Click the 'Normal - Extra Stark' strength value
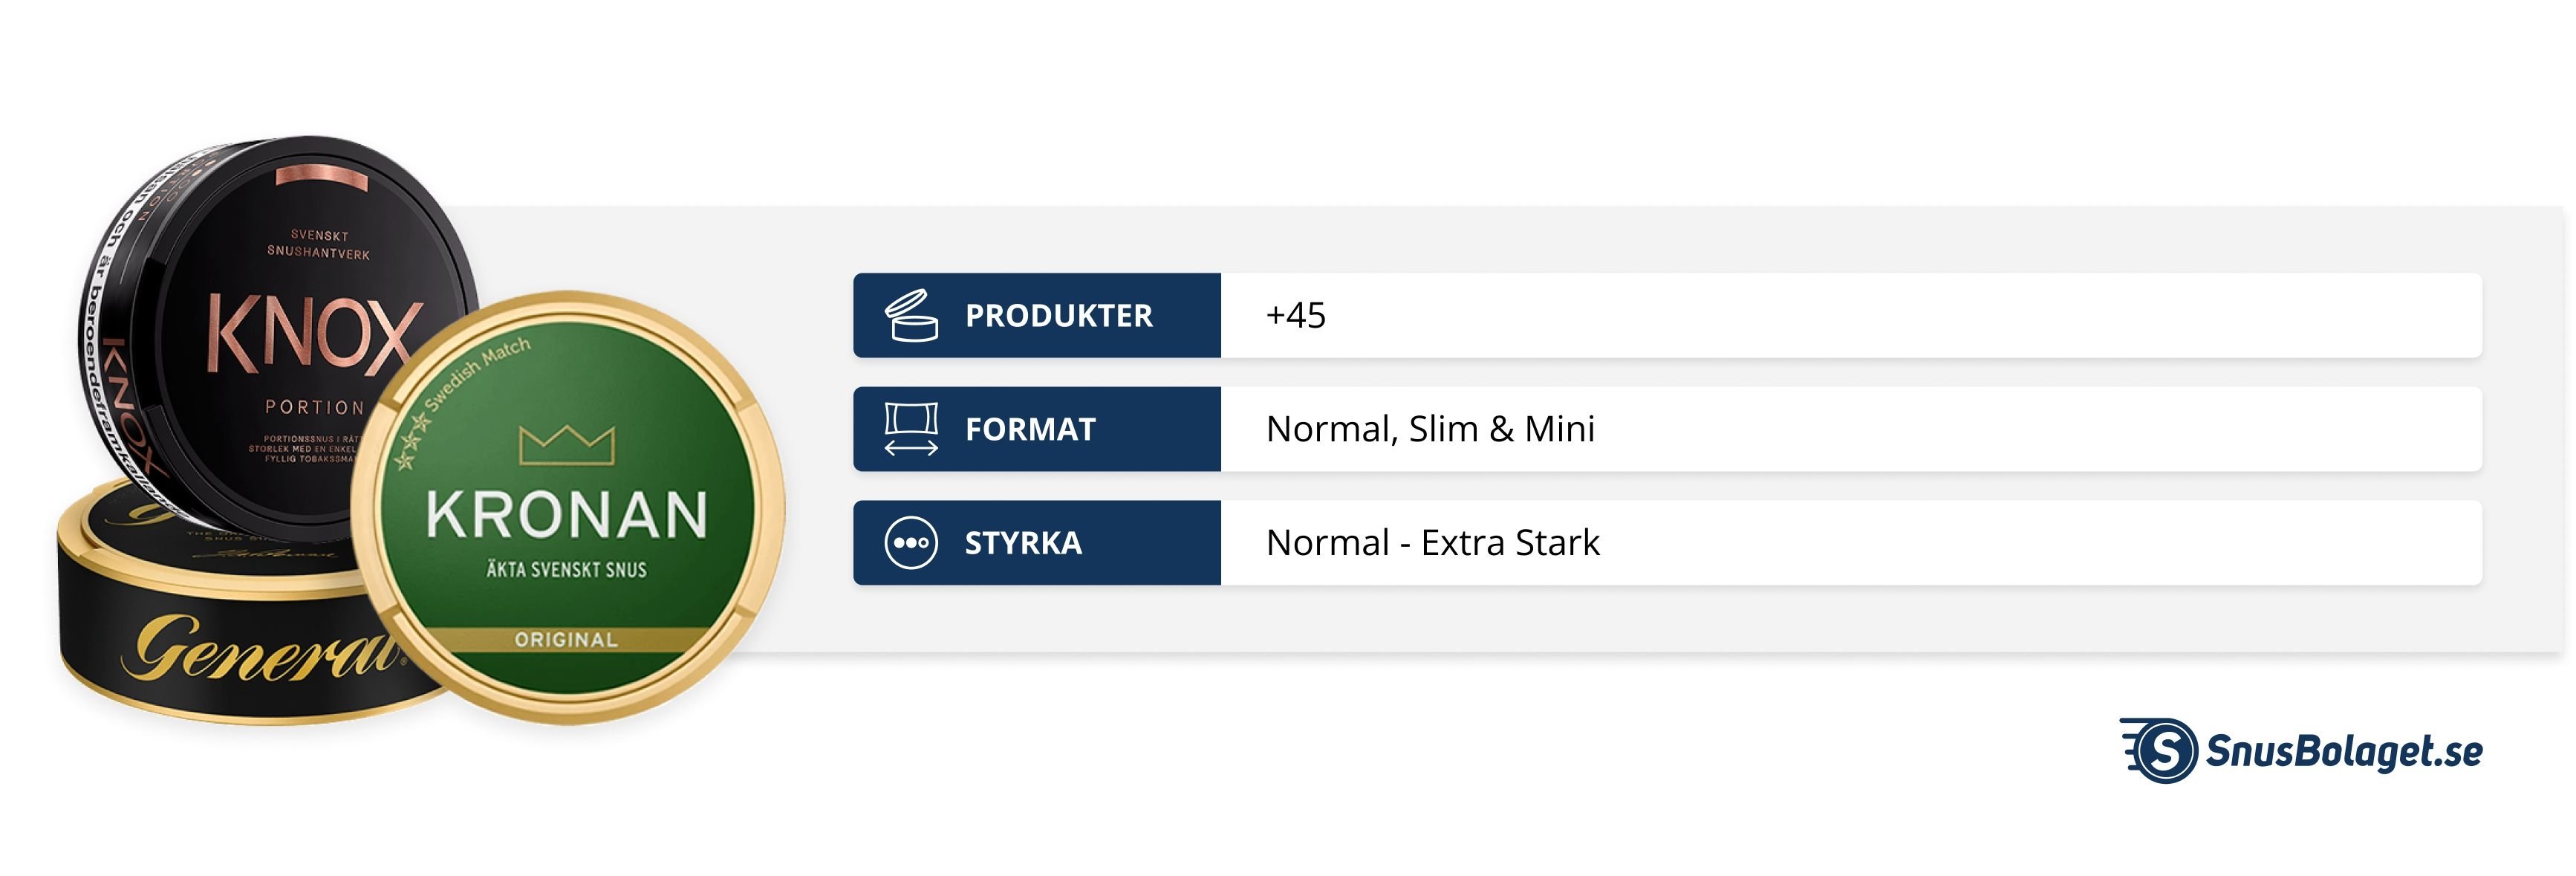2576x876 pixels. [x=1432, y=543]
